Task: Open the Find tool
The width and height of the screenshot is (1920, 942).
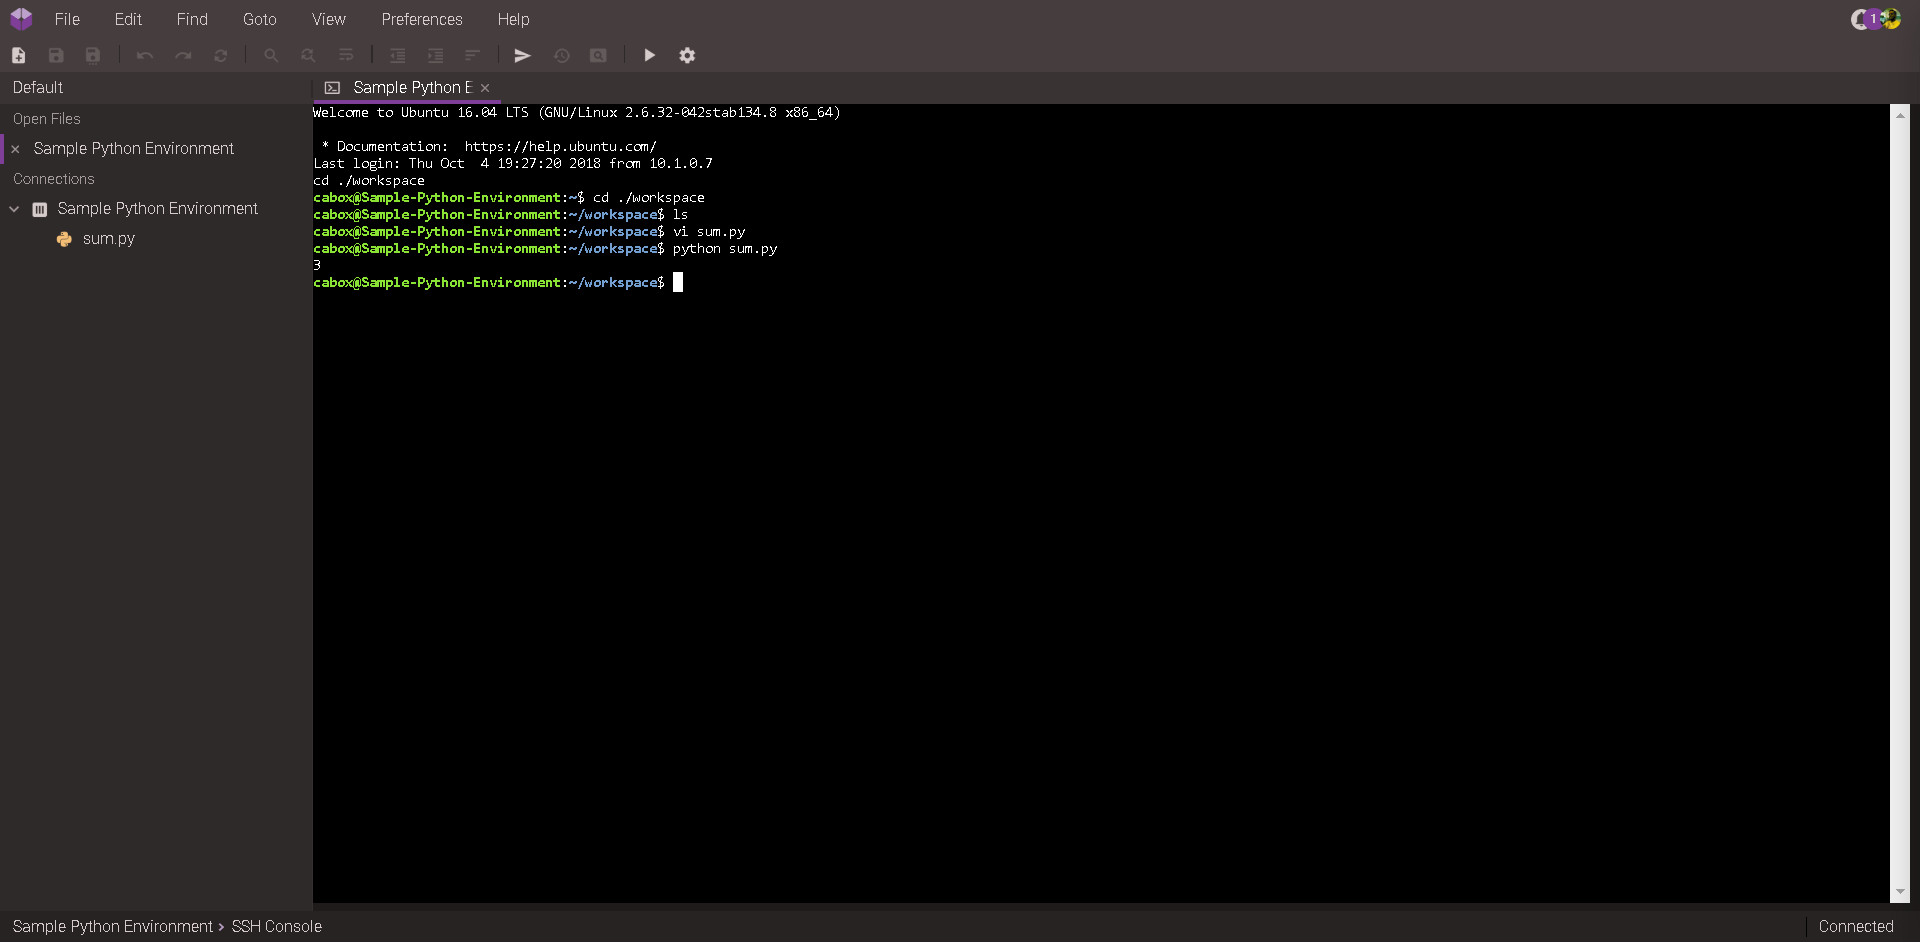Action: tap(271, 56)
